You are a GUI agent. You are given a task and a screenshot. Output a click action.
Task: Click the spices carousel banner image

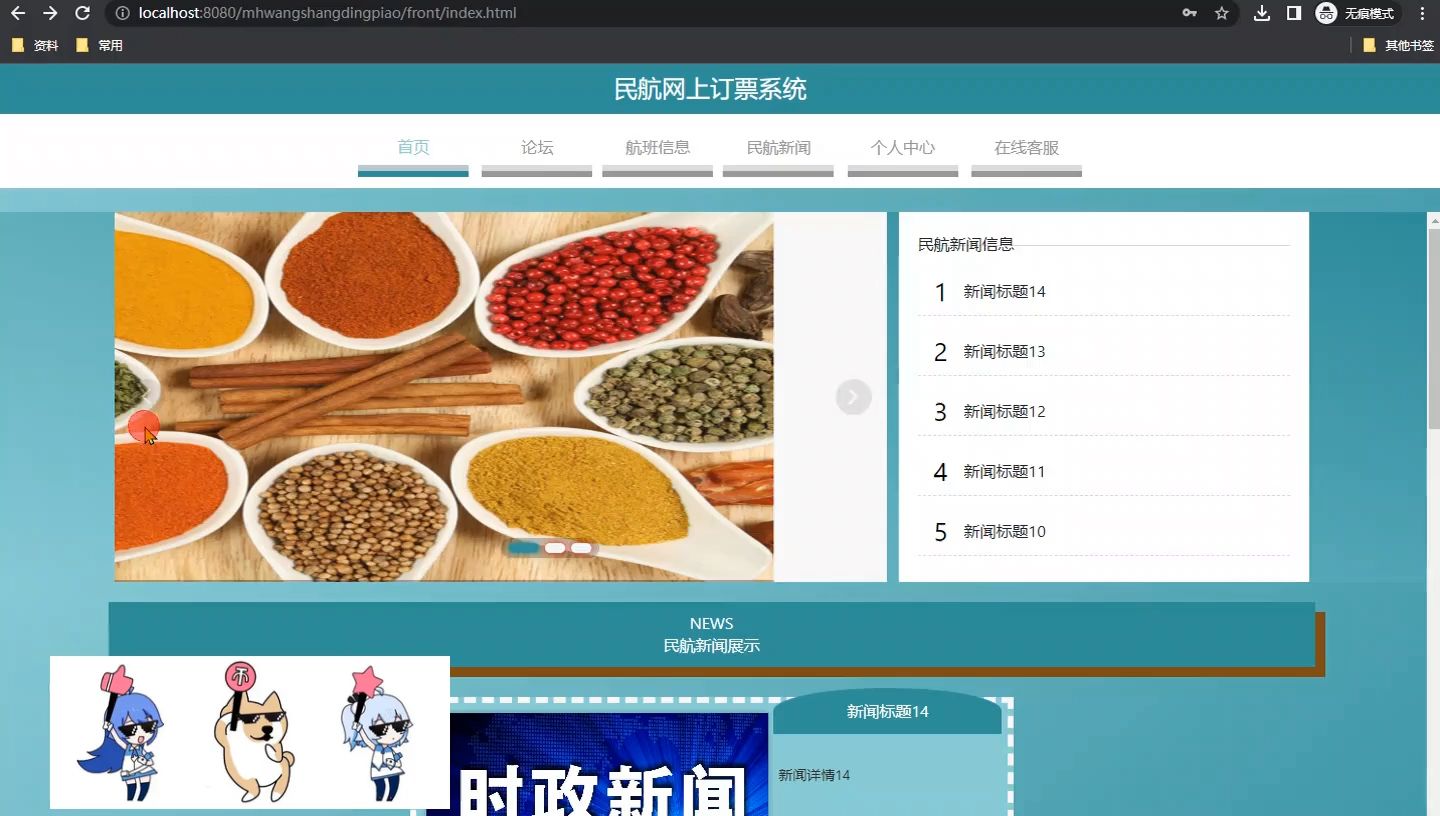(444, 396)
